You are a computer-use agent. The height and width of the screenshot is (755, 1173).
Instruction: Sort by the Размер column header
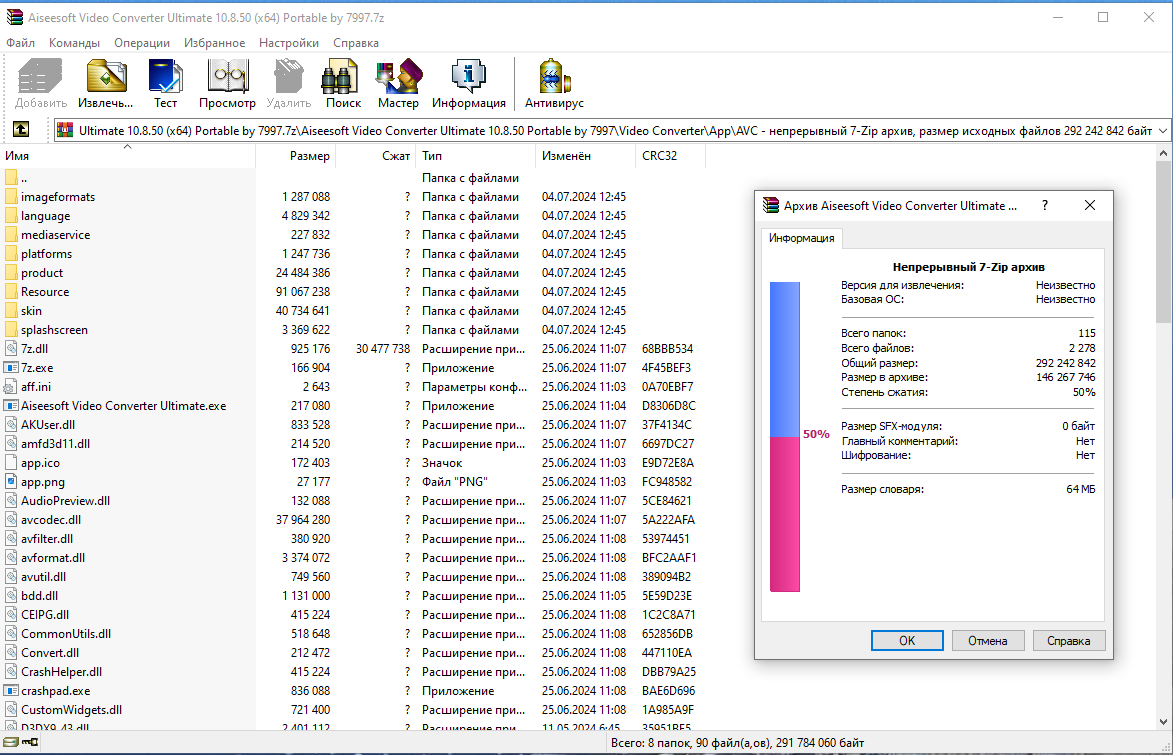point(295,156)
